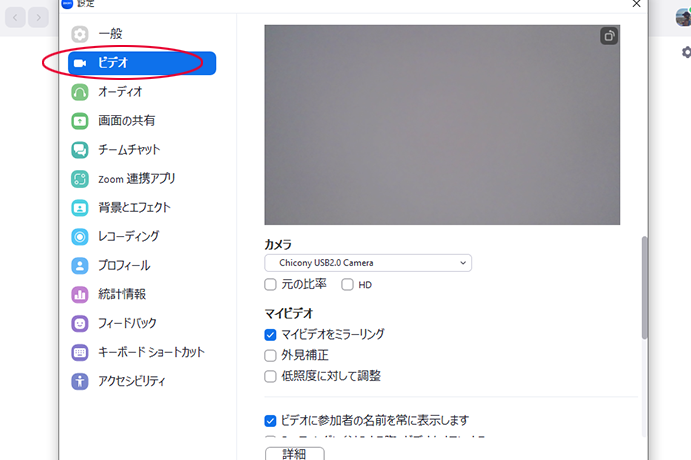Click the Zoom連携アプリ icon

[80, 179]
